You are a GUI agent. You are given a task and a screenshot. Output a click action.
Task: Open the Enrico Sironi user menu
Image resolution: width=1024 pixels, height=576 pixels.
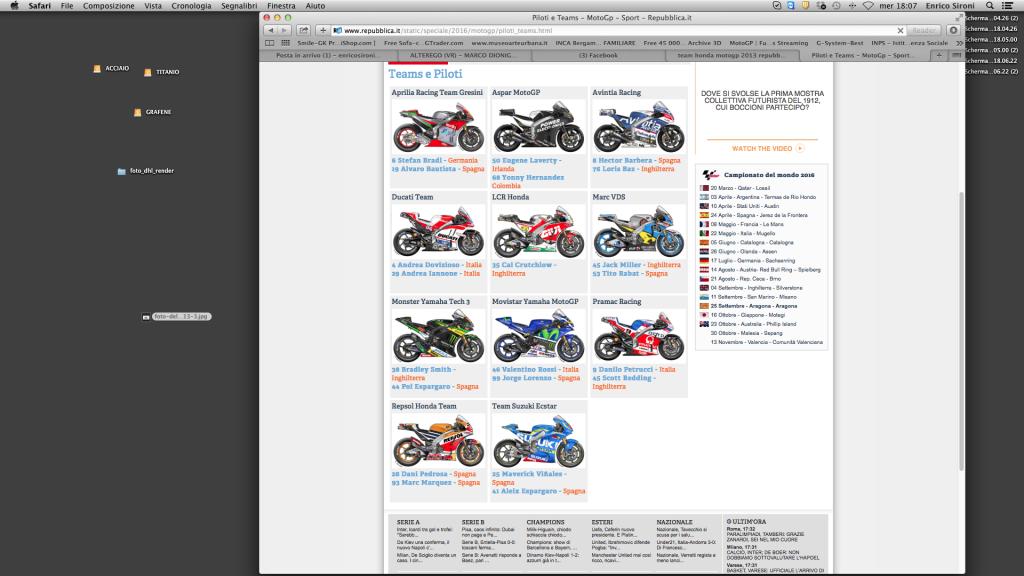click(x=950, y=5)
